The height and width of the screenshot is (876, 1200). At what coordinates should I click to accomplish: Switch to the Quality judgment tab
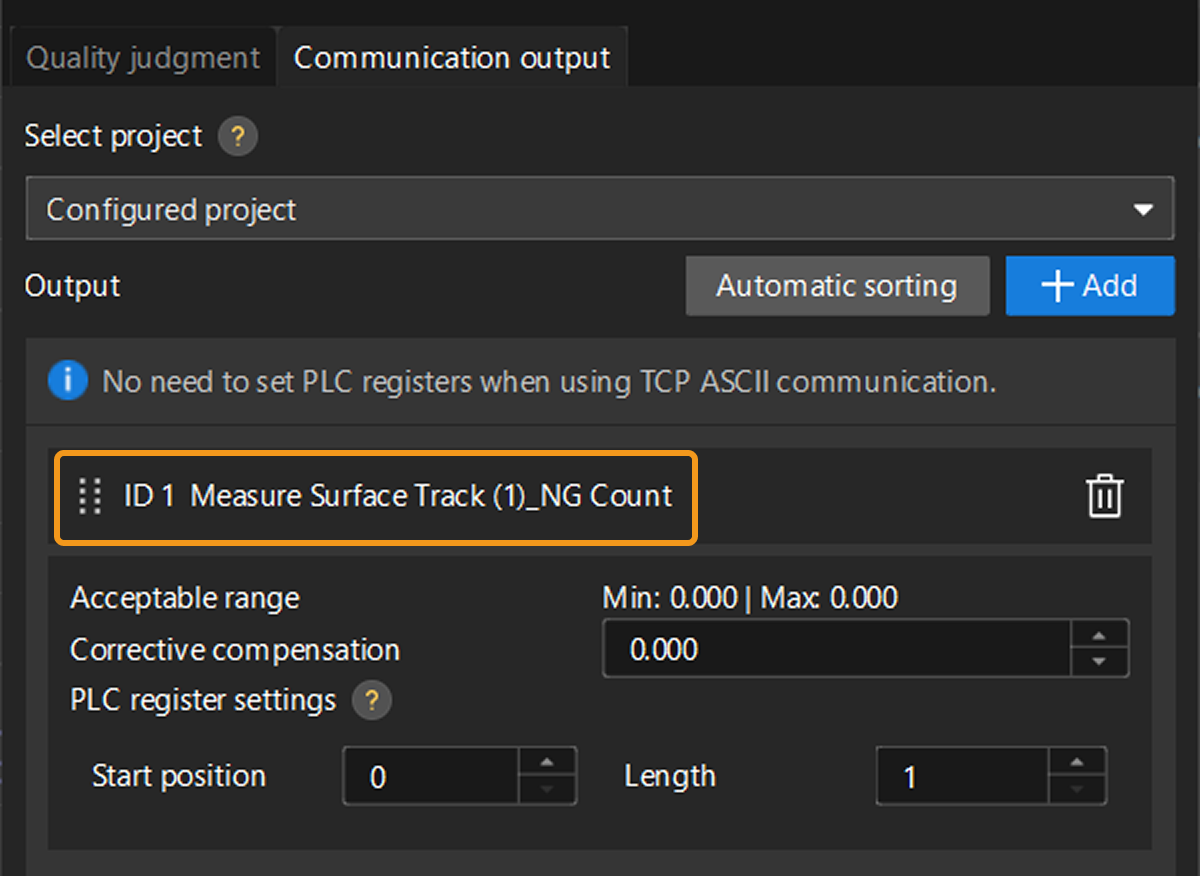142,58
